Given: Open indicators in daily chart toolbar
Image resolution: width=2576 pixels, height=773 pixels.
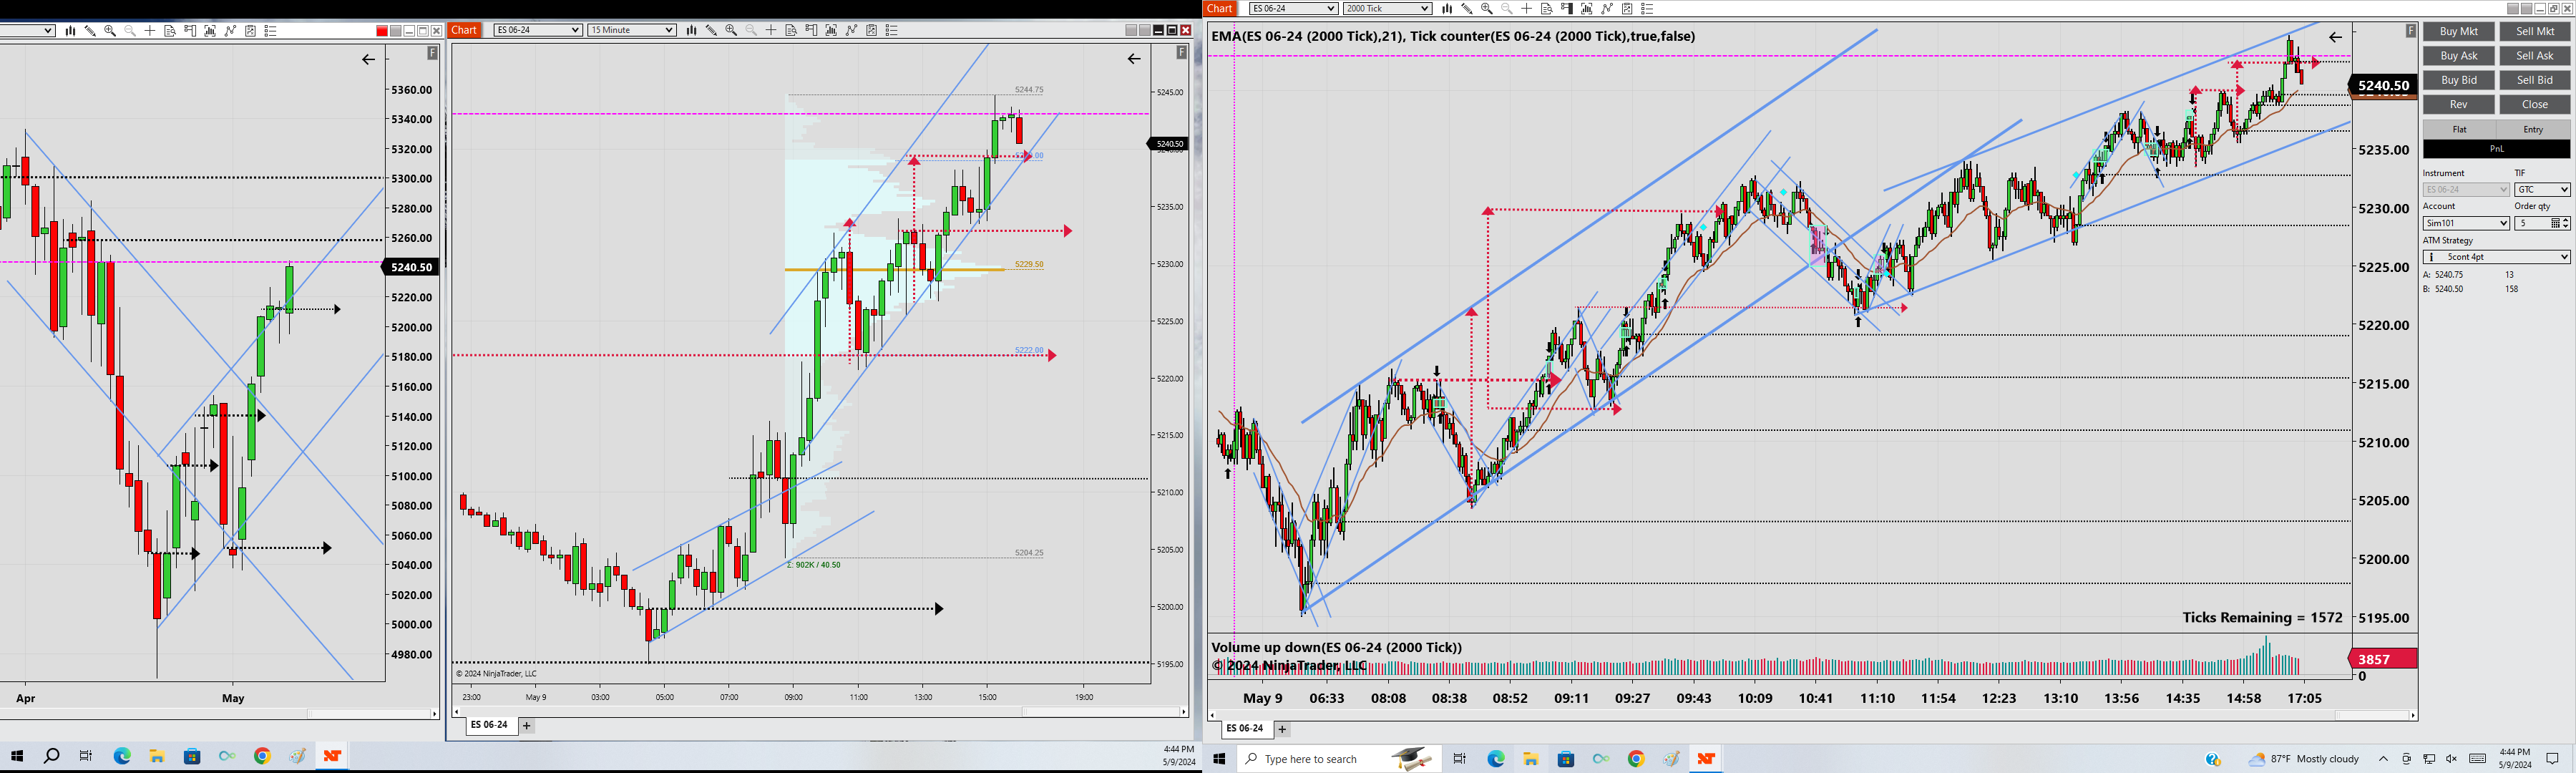Looking at the screenshot, I should click(210, 31).
